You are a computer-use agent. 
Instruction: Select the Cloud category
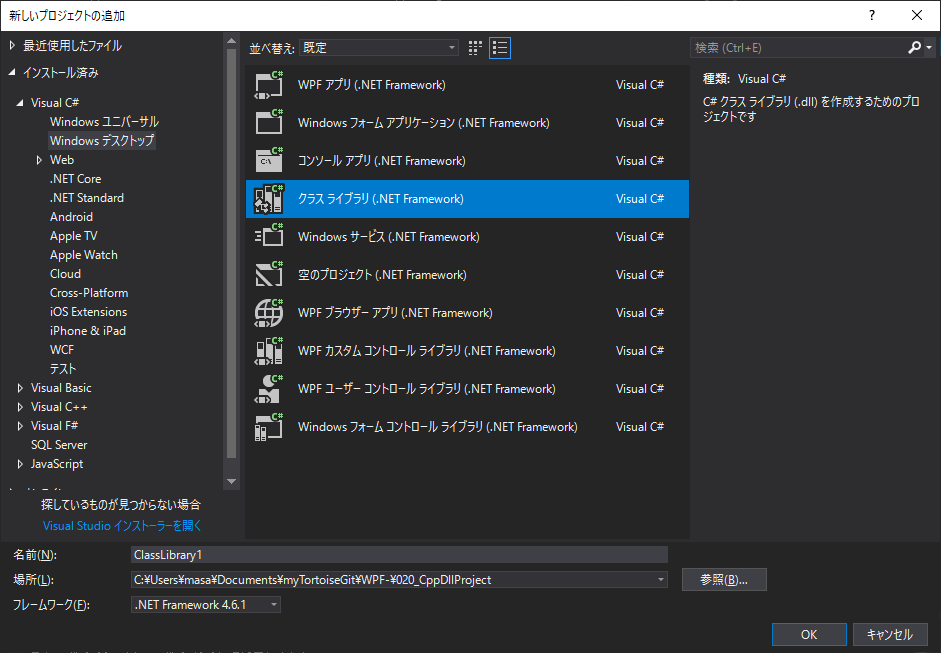65,274
